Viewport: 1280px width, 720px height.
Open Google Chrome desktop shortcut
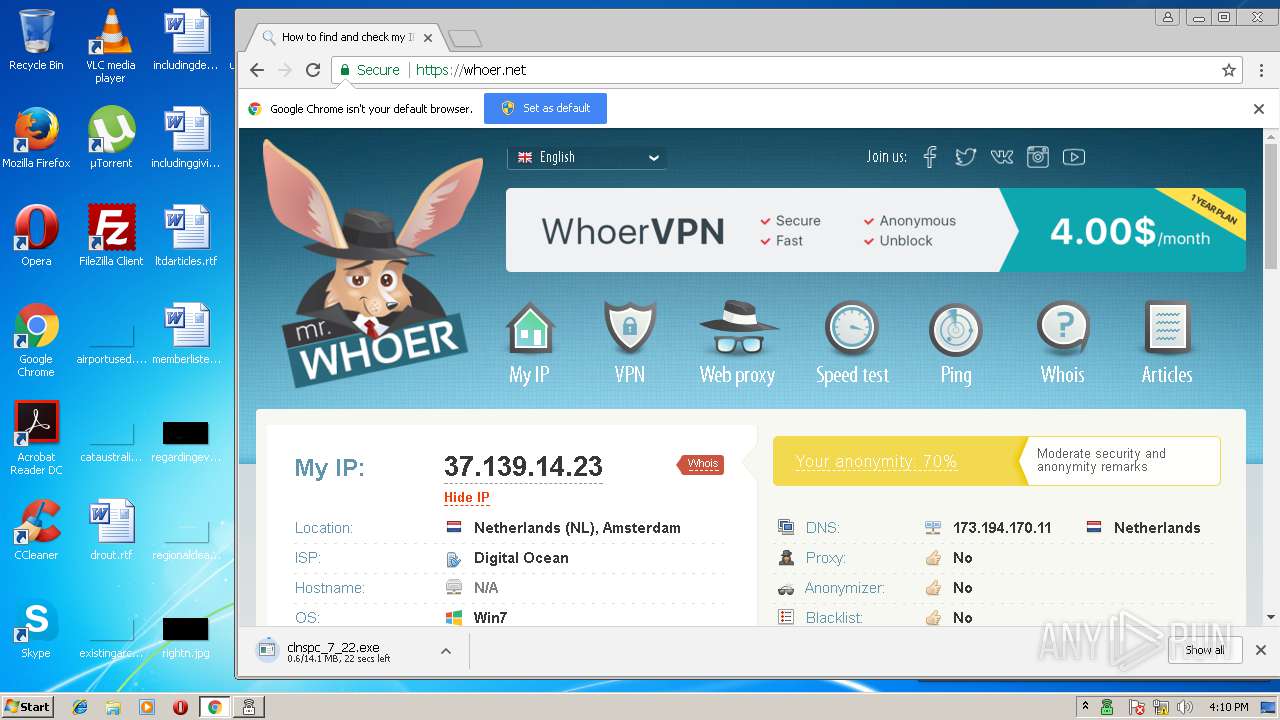(x=36, y=340)
